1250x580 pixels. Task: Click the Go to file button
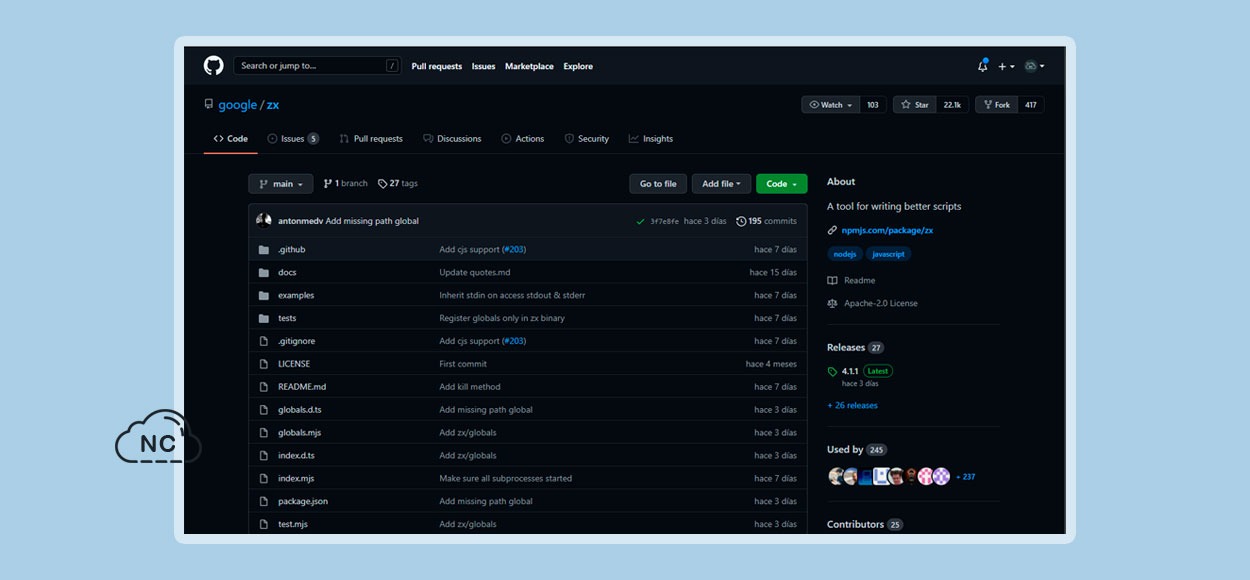tap(658, 184)
